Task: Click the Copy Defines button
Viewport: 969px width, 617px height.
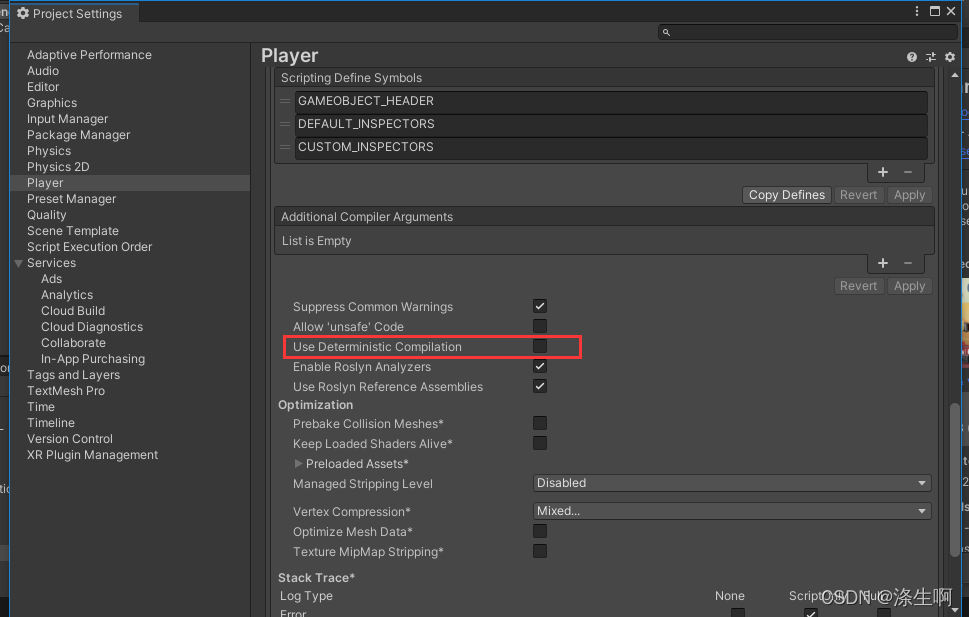Action: tap(787, 195)
